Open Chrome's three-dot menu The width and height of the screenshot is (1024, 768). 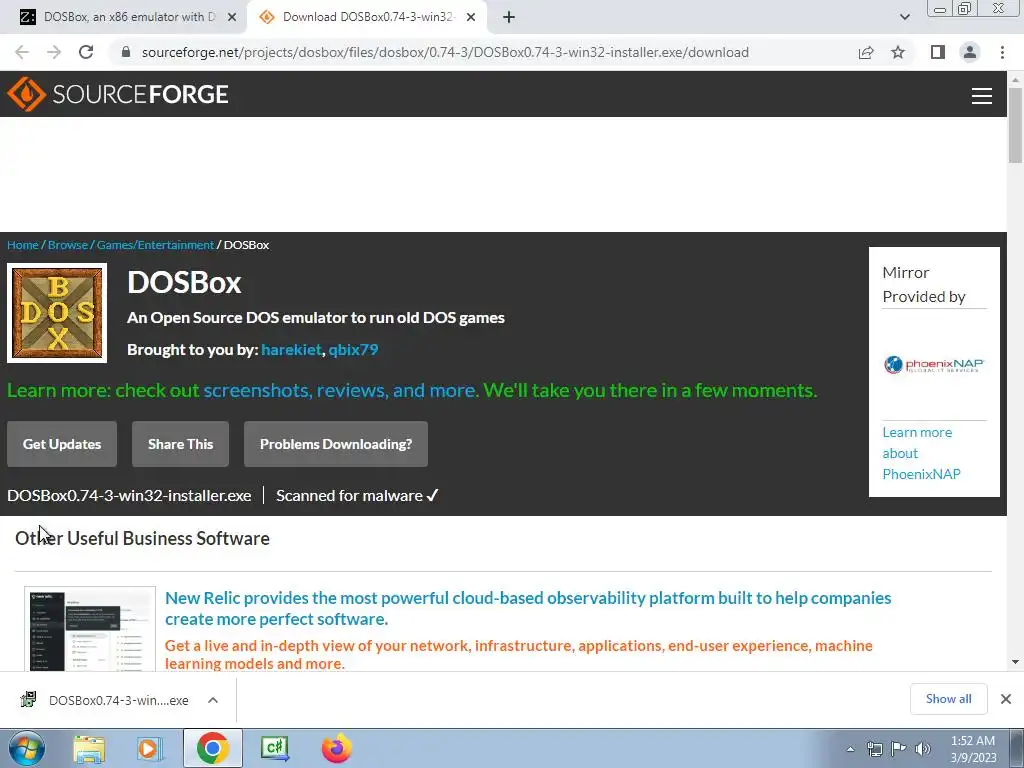[x=1002, y=52]
